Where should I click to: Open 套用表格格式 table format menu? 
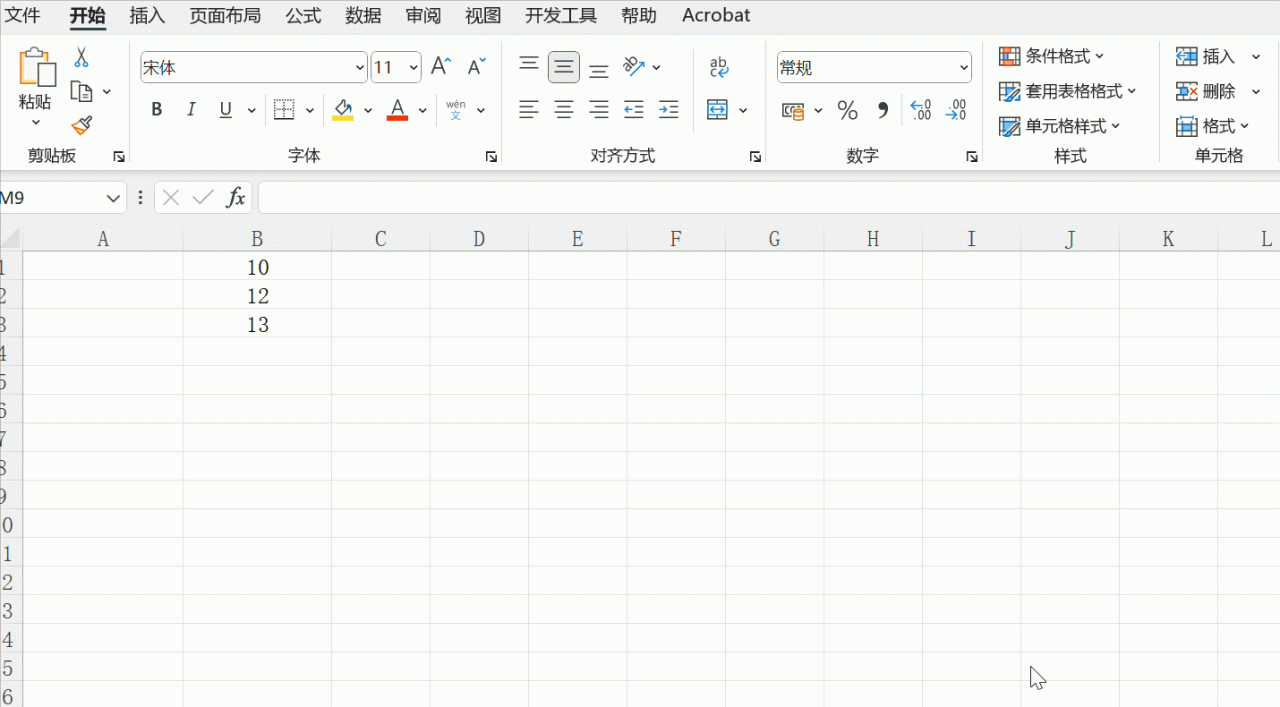(1068, 91)
